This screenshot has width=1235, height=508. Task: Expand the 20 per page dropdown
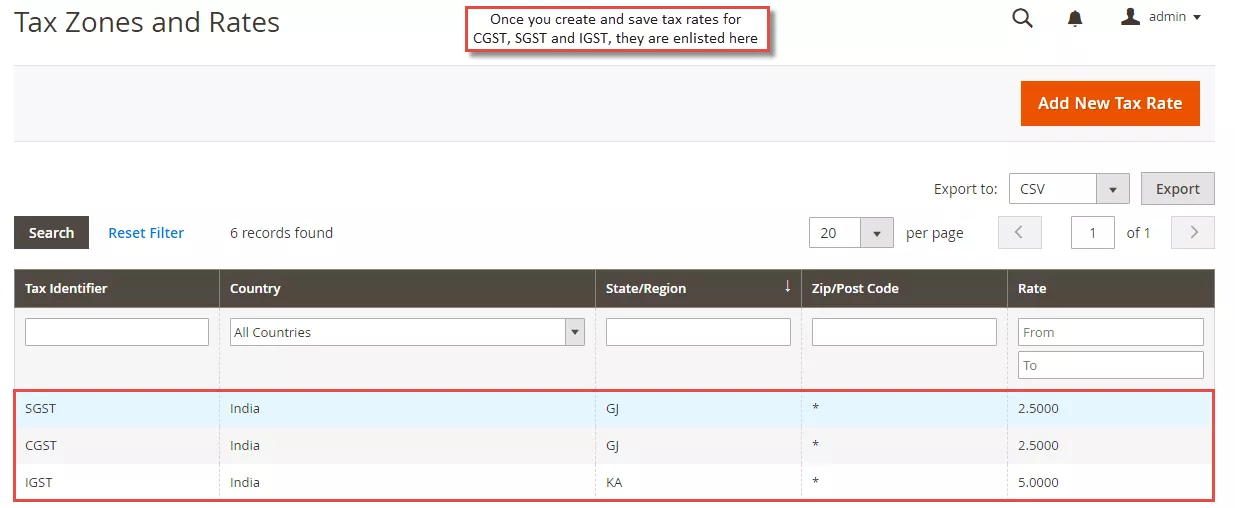pyautogui.click(x=876, y=233)
